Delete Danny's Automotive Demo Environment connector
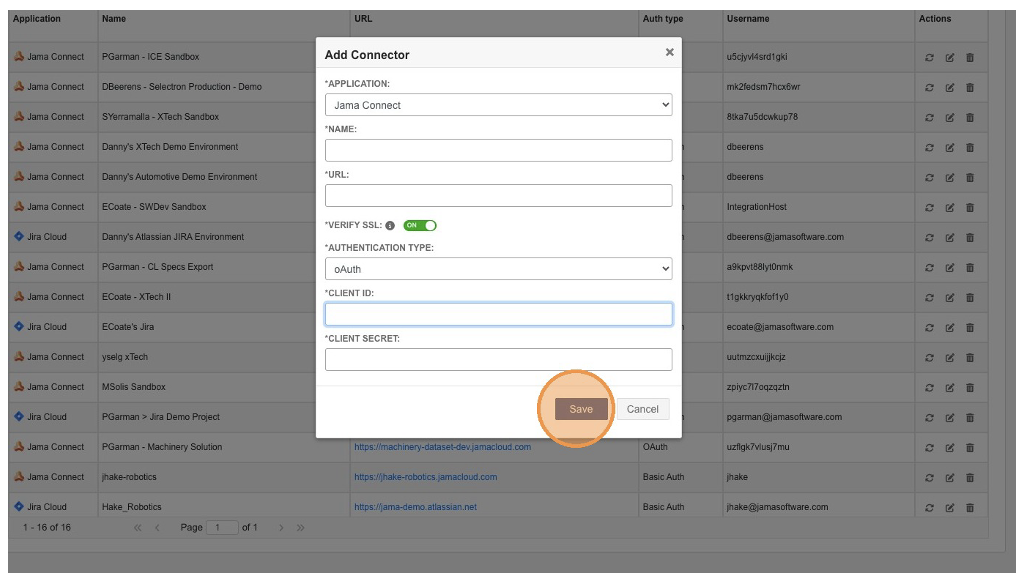The height and width of the screenshot is (580, 1026). (x=970, y=177)
